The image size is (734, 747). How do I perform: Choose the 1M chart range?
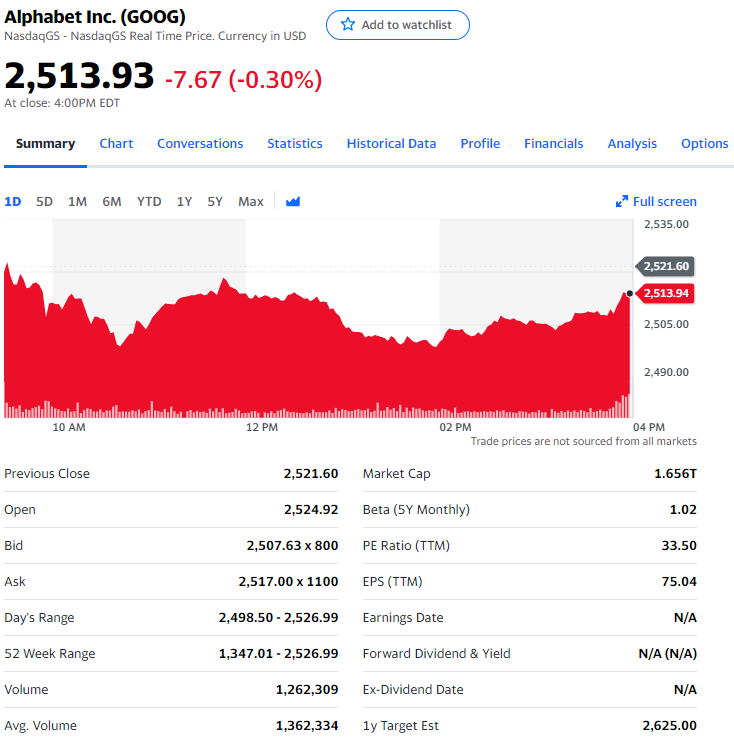pyautogui.click(x=77, y=202)
